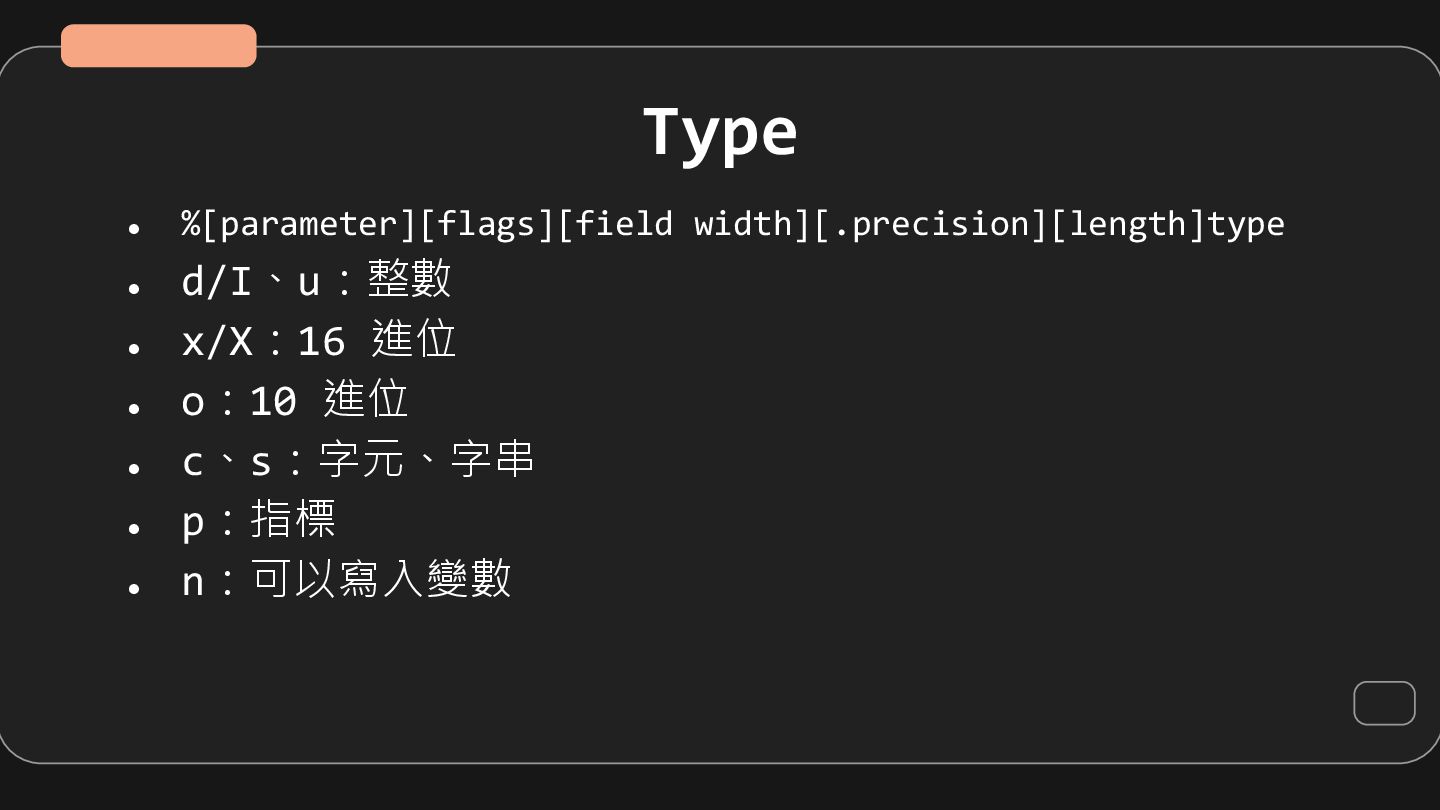The height and width of the screenshot is (810, 1440).
Task: Click the orange rounded tab shape
Action: [158, 46]
